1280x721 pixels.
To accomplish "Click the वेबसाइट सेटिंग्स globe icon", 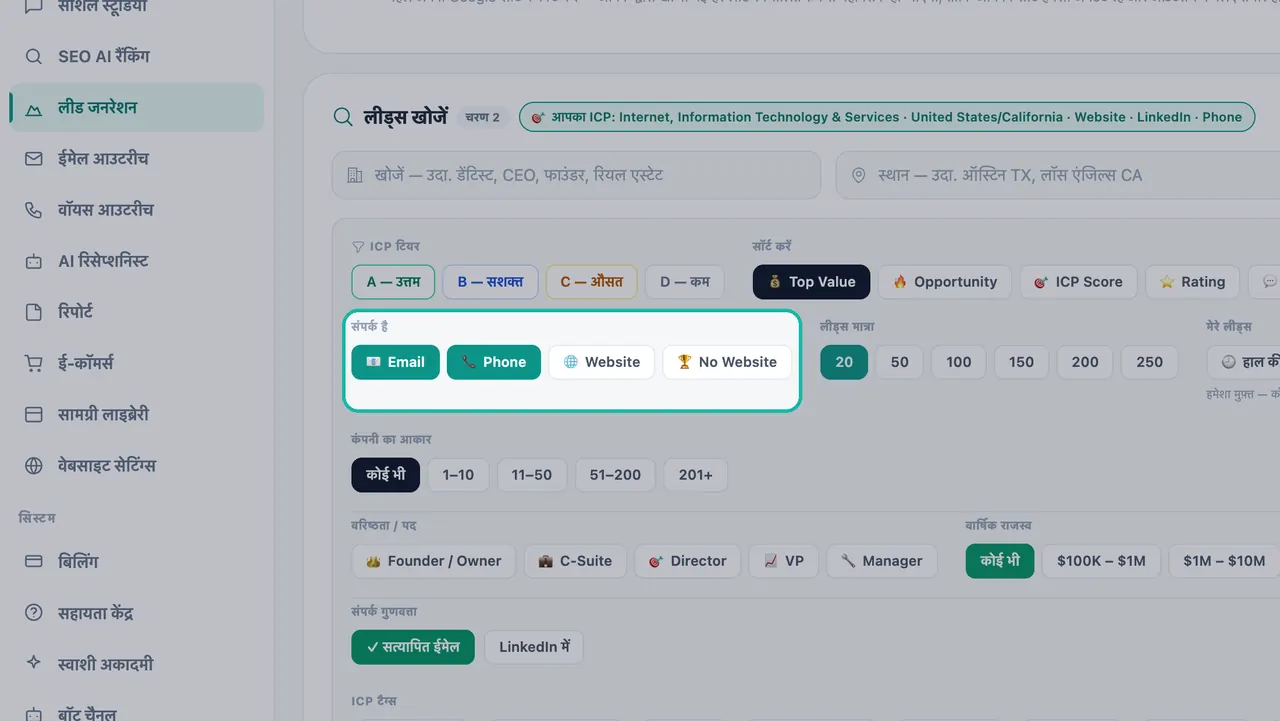I will point(34,465).
